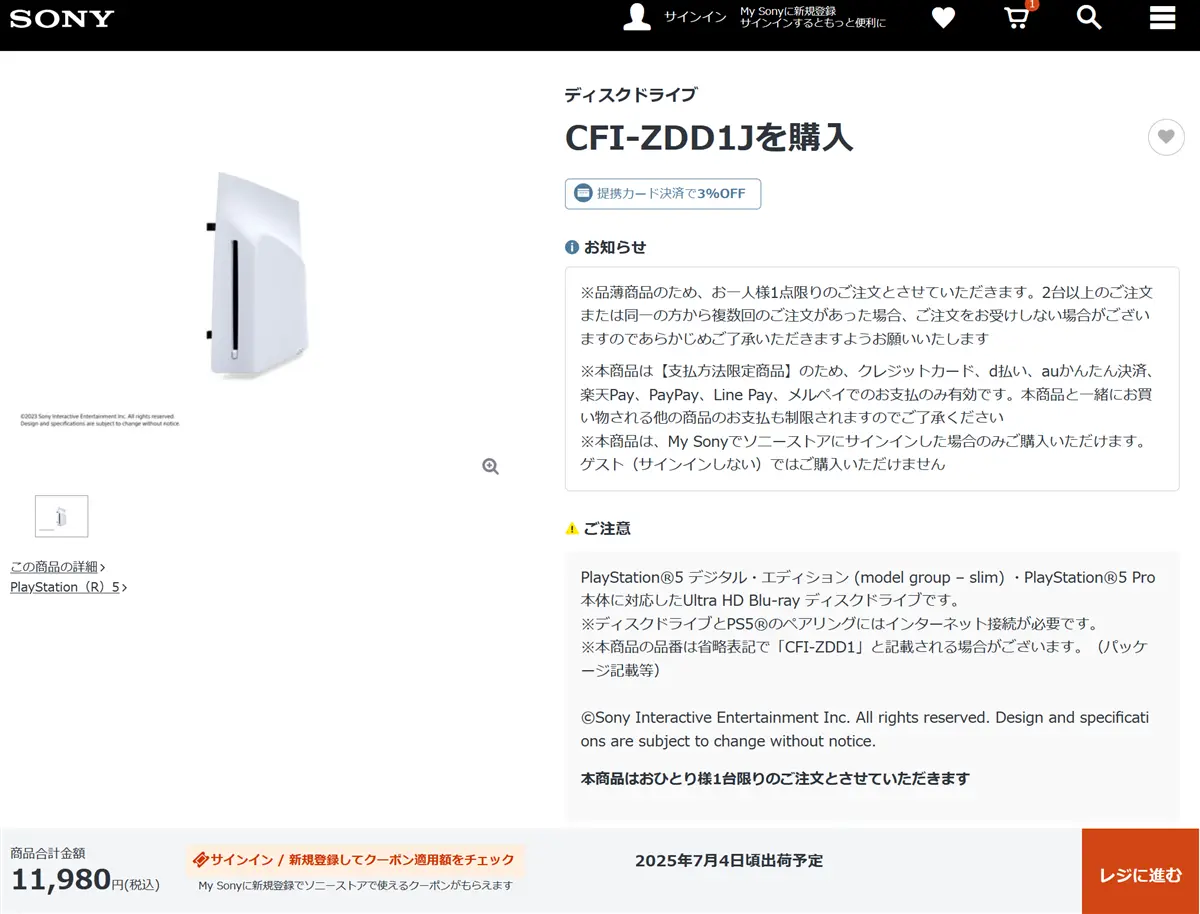The image size is (1200, 914).
Task: Select the product thumbnail image
Action: [x=61, y=516]
